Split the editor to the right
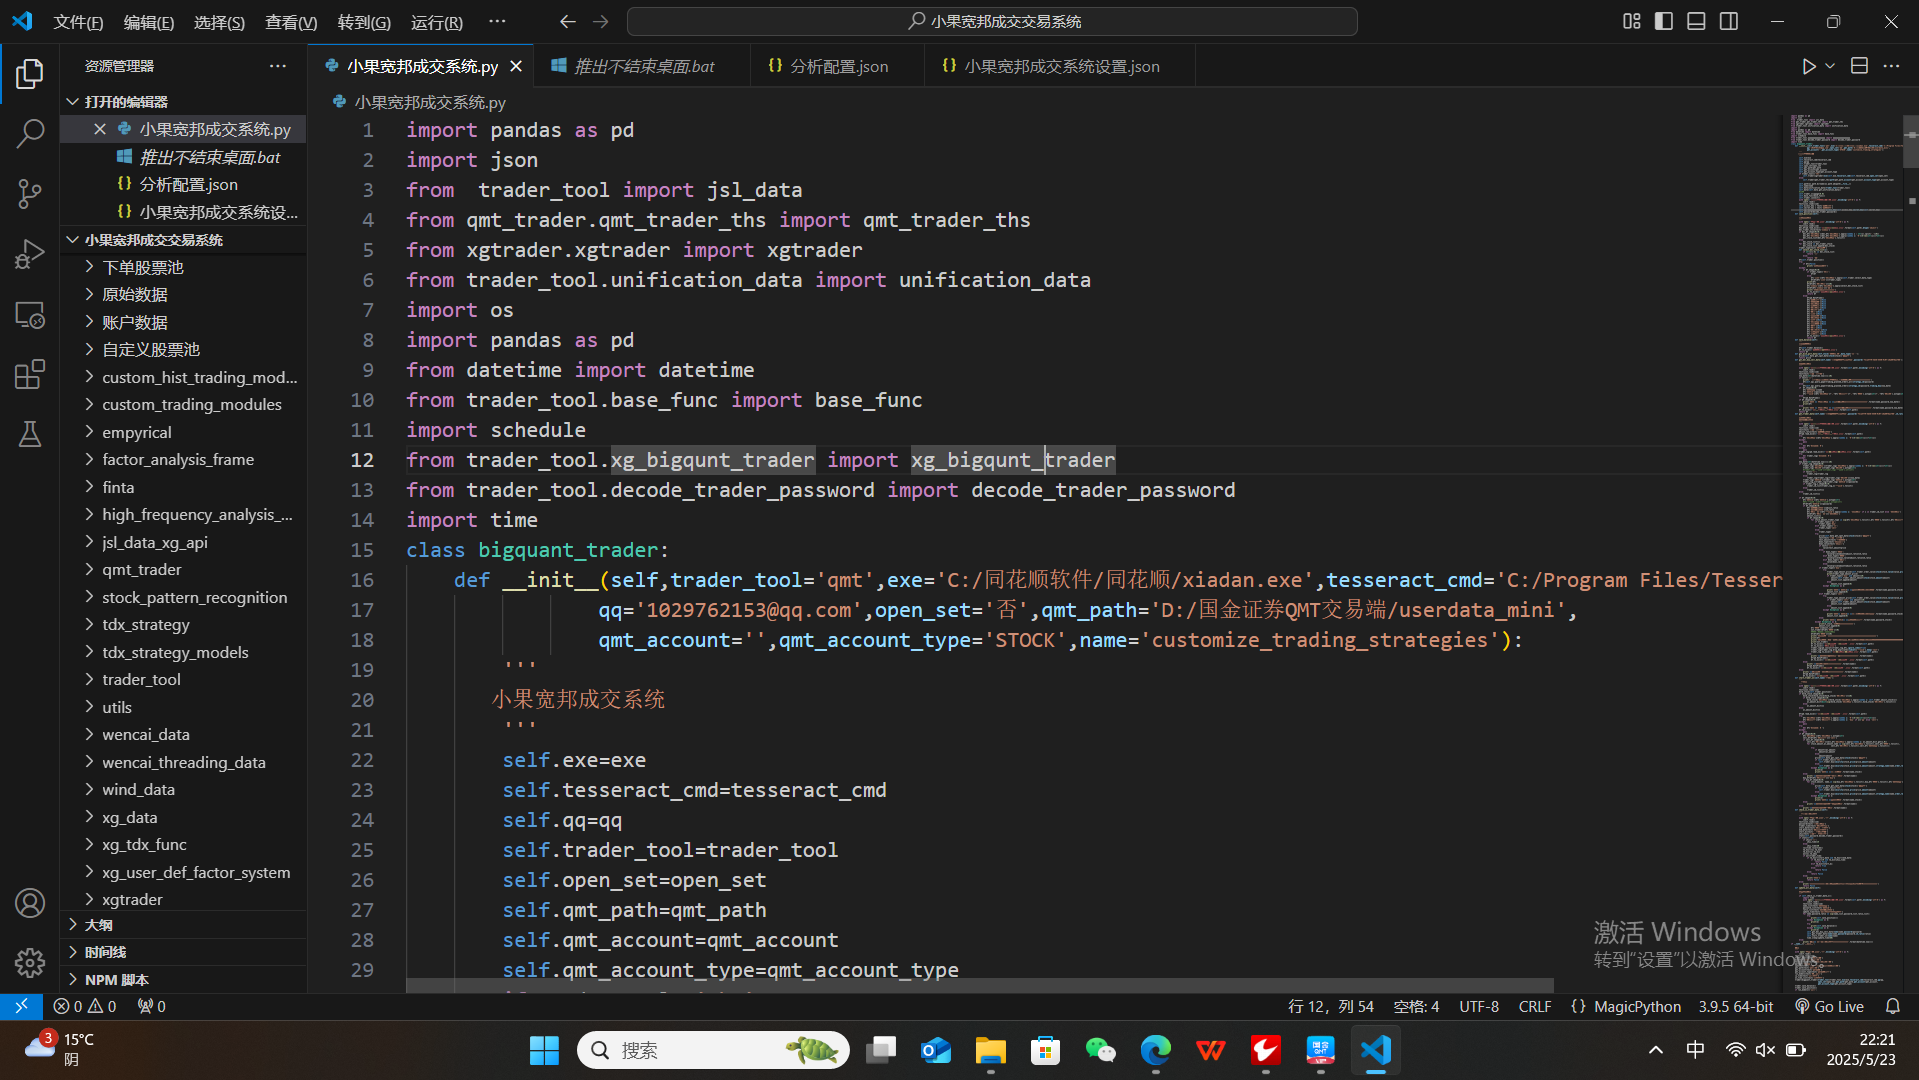Viewport: 1919px width, 1080px height. pyautogui.click(x=1859, y=66)
